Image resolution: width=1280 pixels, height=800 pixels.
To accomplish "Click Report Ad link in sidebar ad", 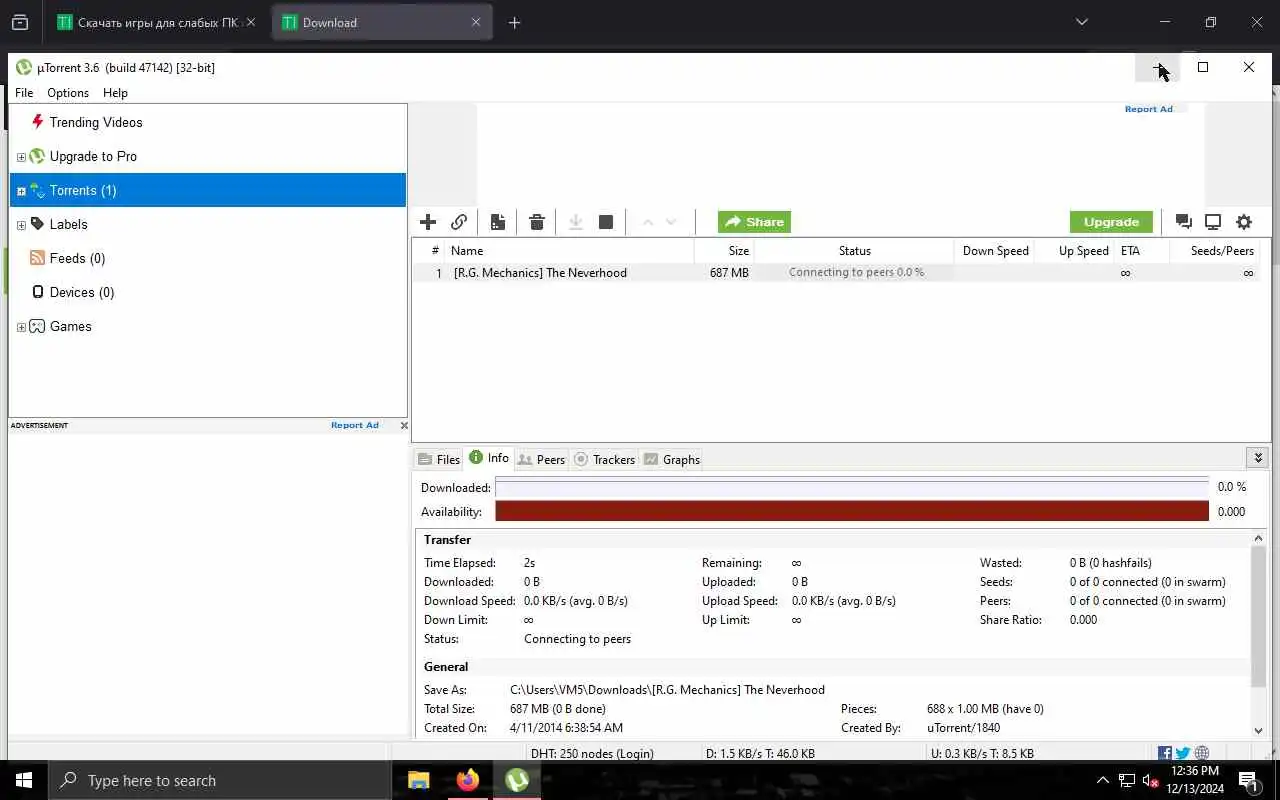I will (355, 425).
